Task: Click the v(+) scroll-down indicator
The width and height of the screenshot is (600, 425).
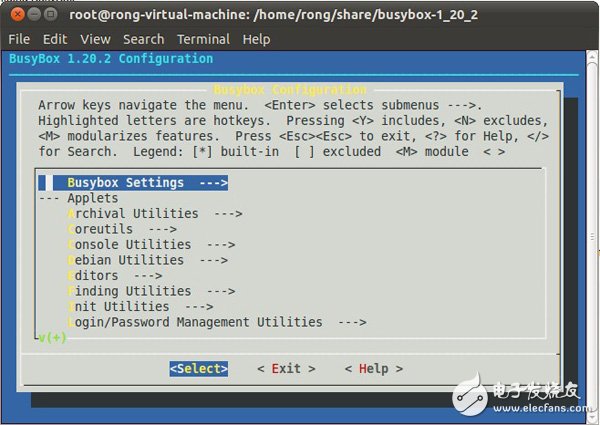Action: [x=50, y=338]
